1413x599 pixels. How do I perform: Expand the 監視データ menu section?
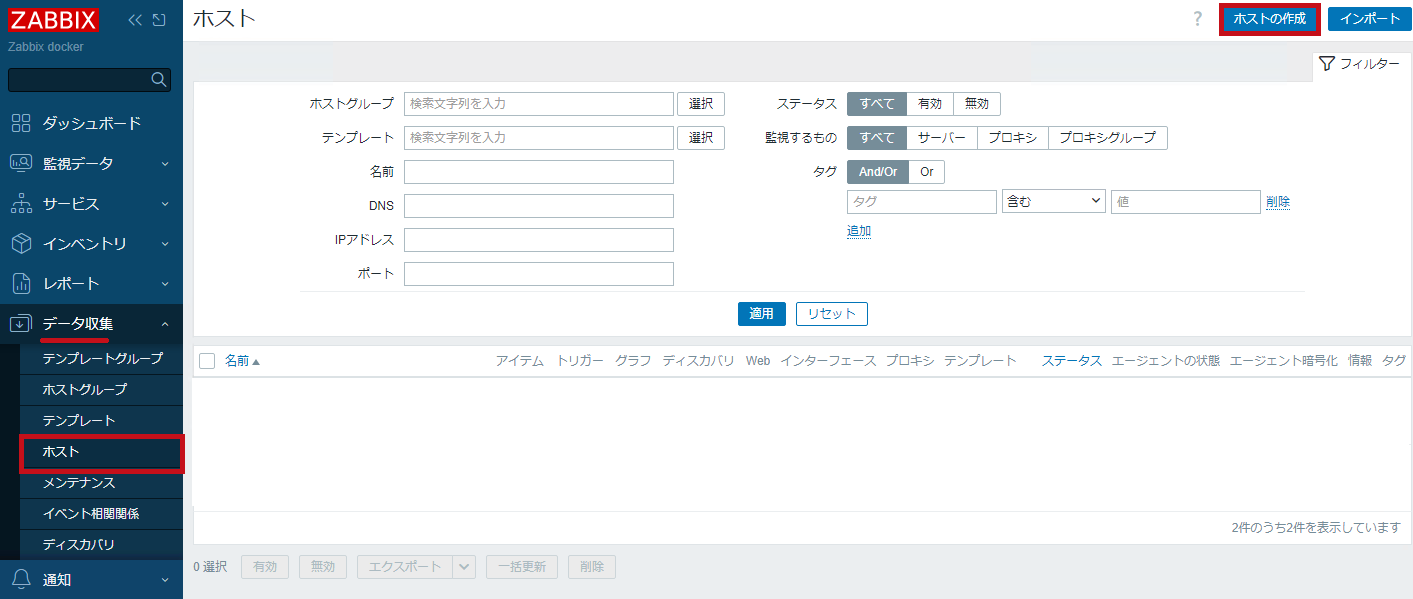point(91,163)
